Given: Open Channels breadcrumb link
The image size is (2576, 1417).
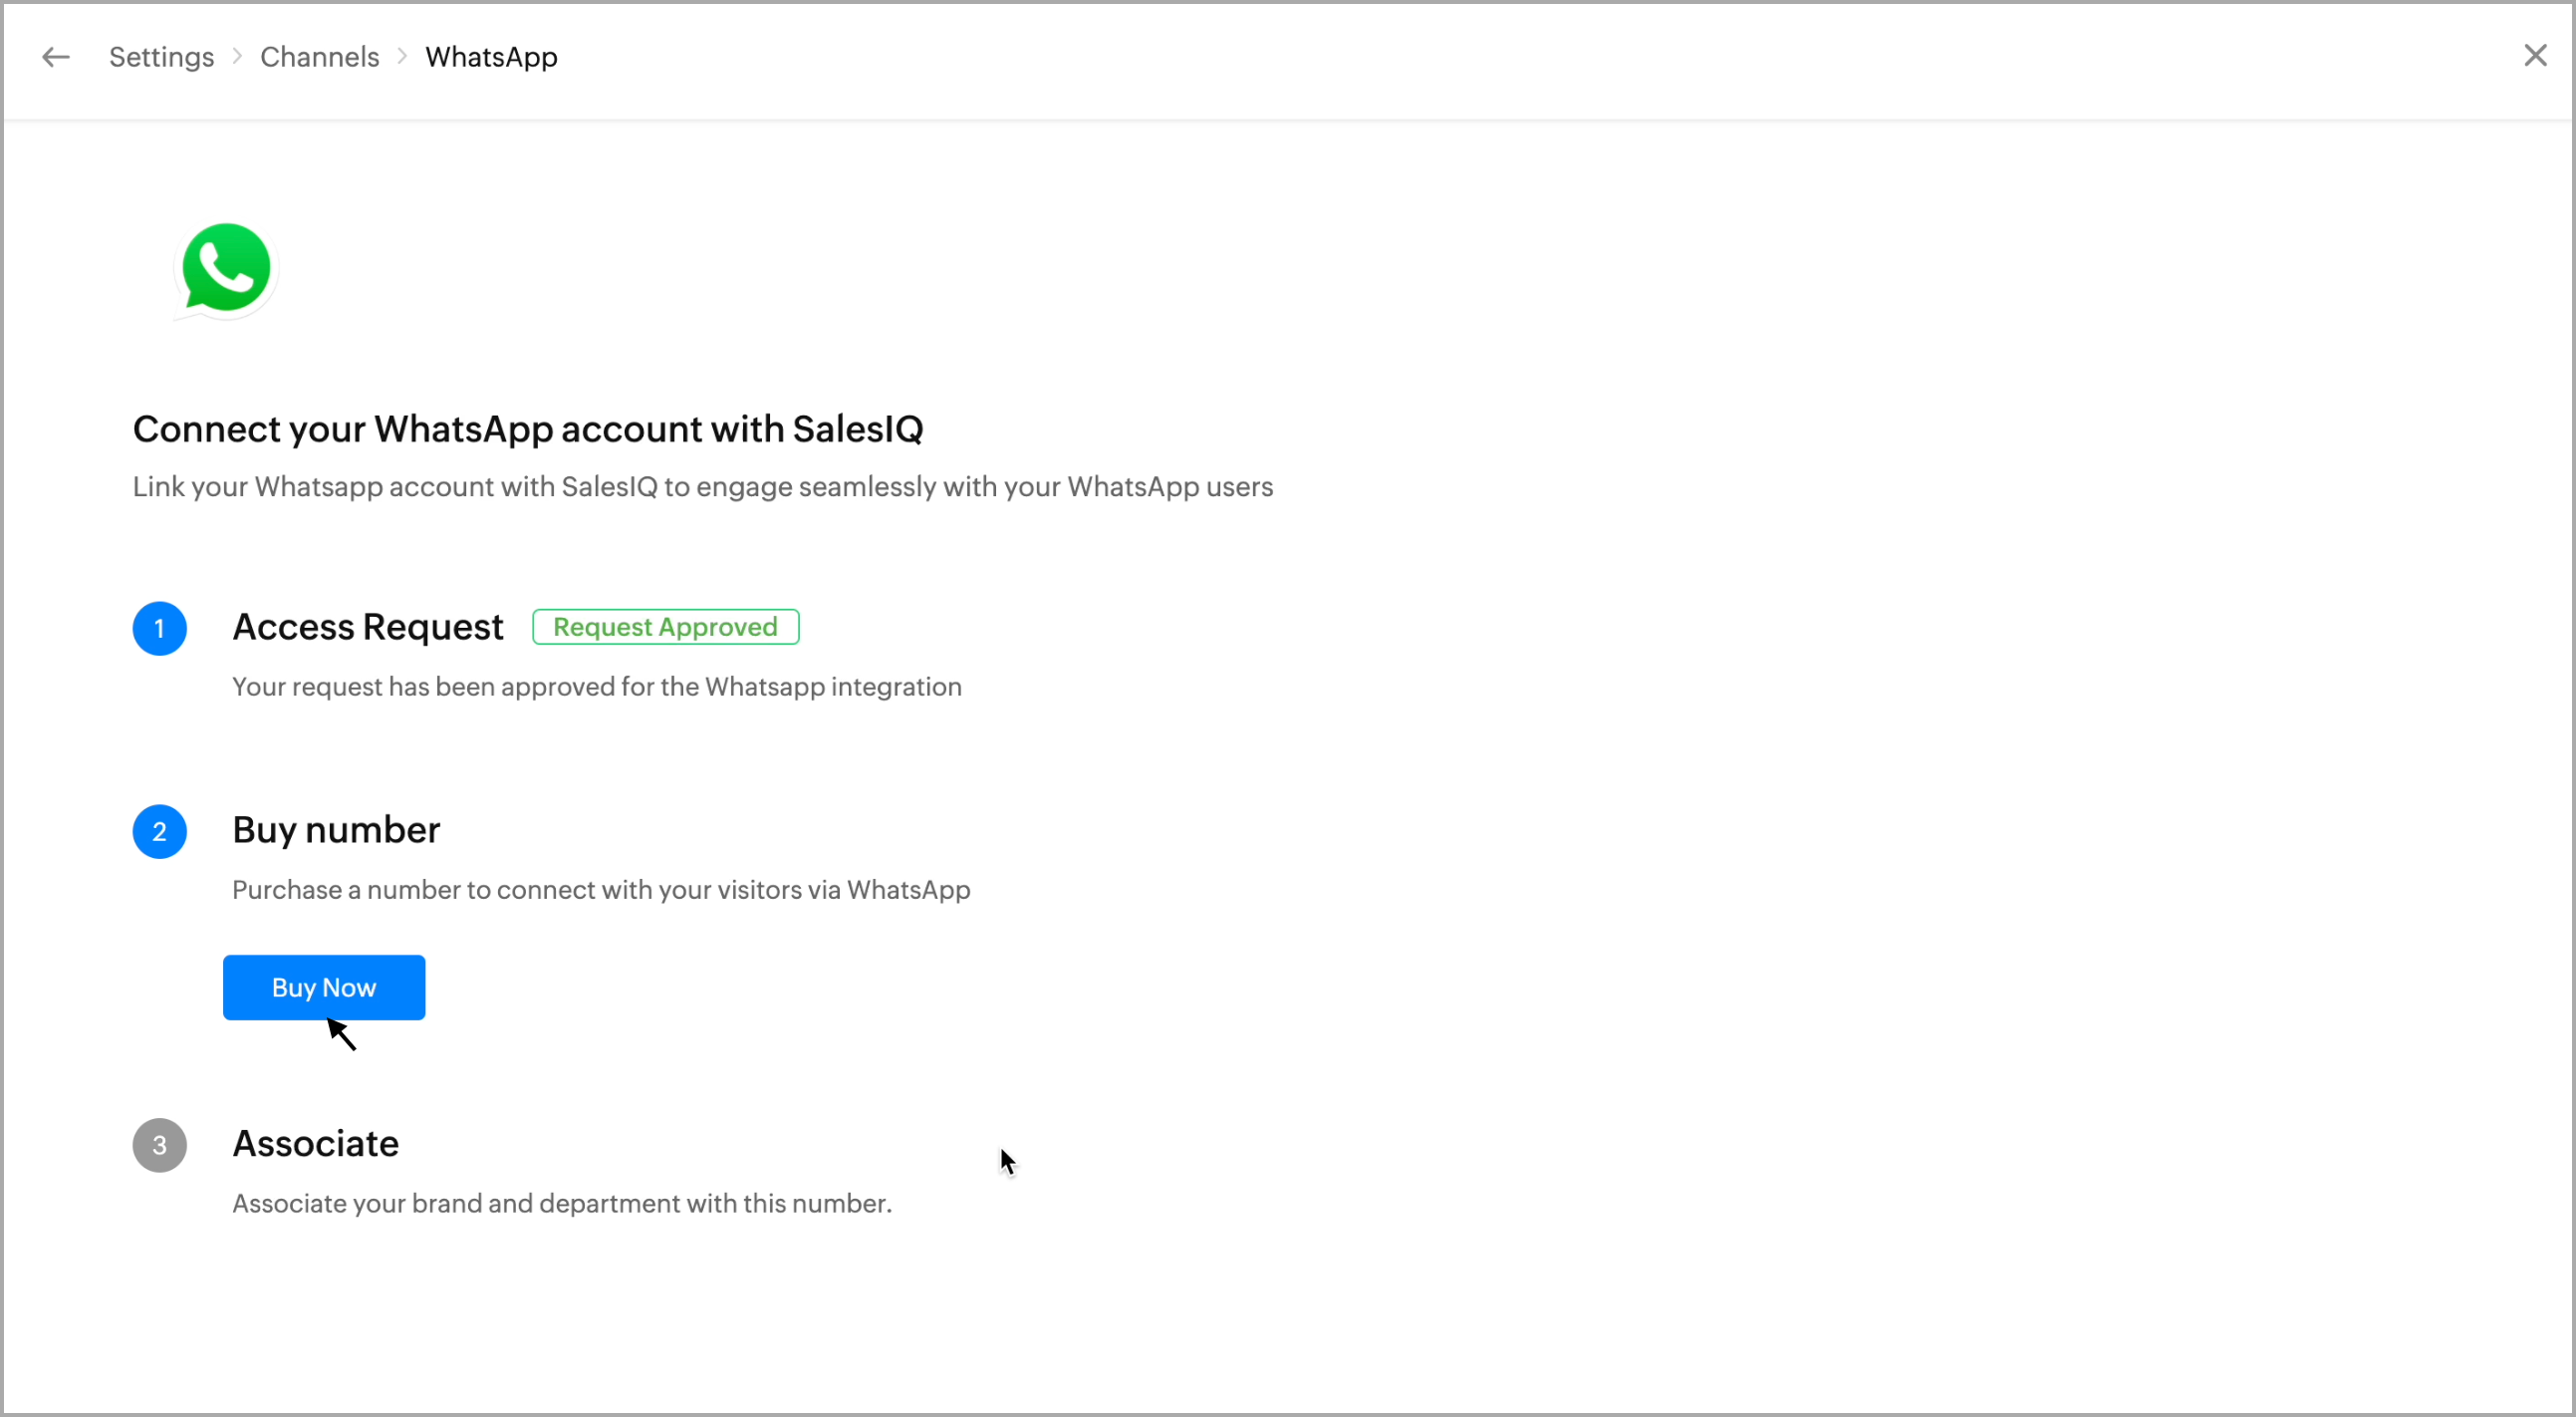Looking at the screenshot, I should (x=319, y=57).
